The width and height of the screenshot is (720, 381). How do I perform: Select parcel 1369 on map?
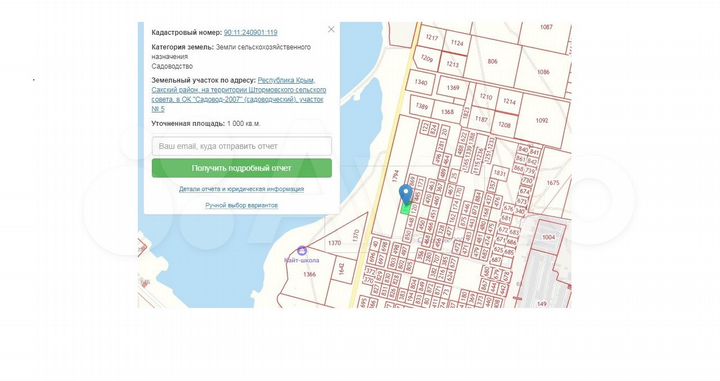453,88
